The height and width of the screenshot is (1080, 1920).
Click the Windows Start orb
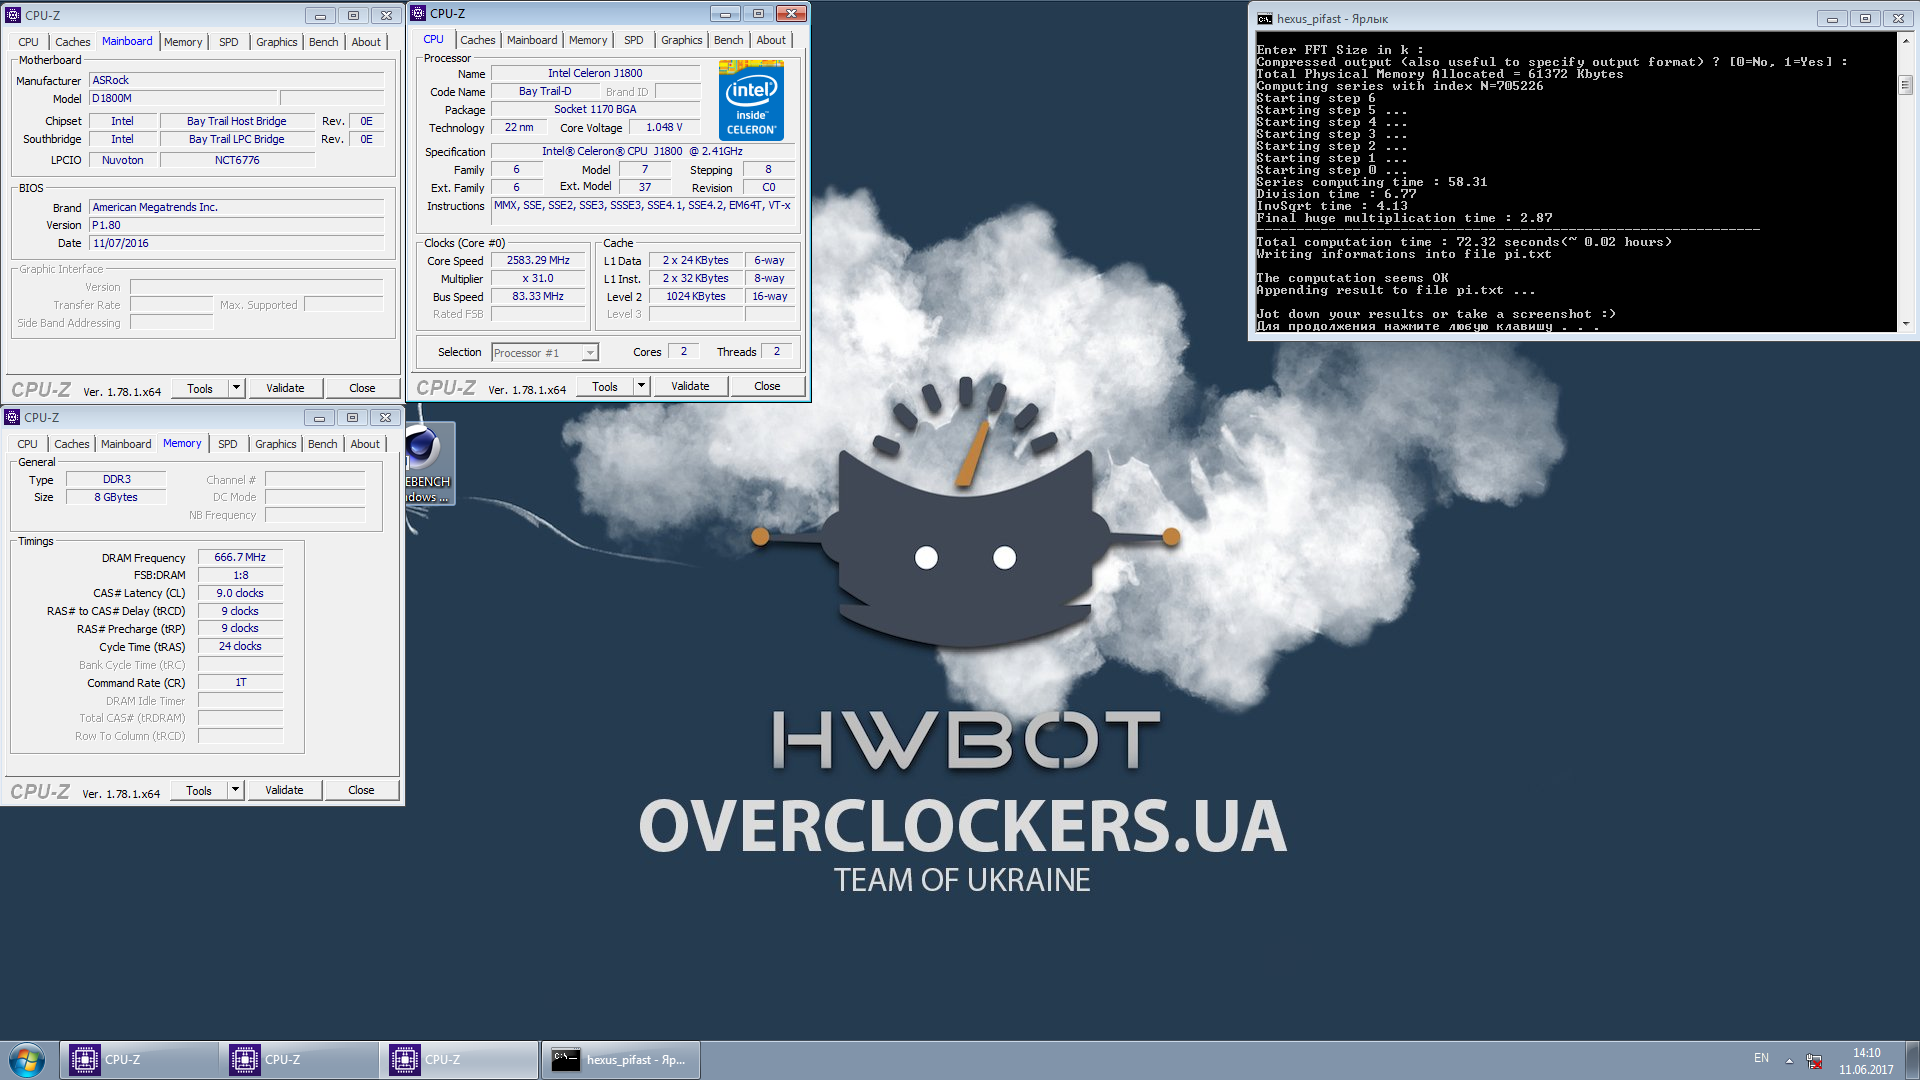pyautogui.click(x=27, y=1060)
